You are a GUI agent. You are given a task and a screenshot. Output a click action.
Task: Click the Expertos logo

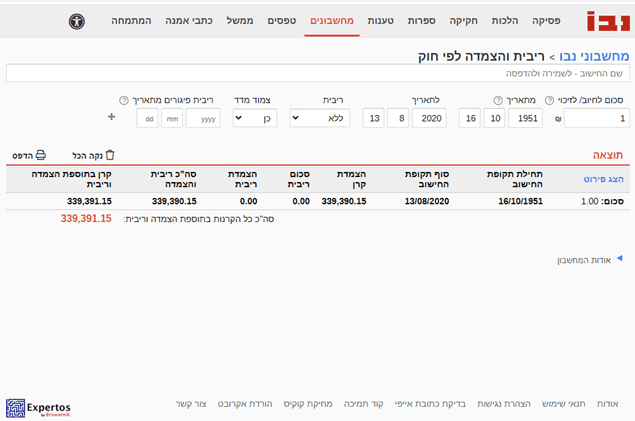[x=38, y=408]
